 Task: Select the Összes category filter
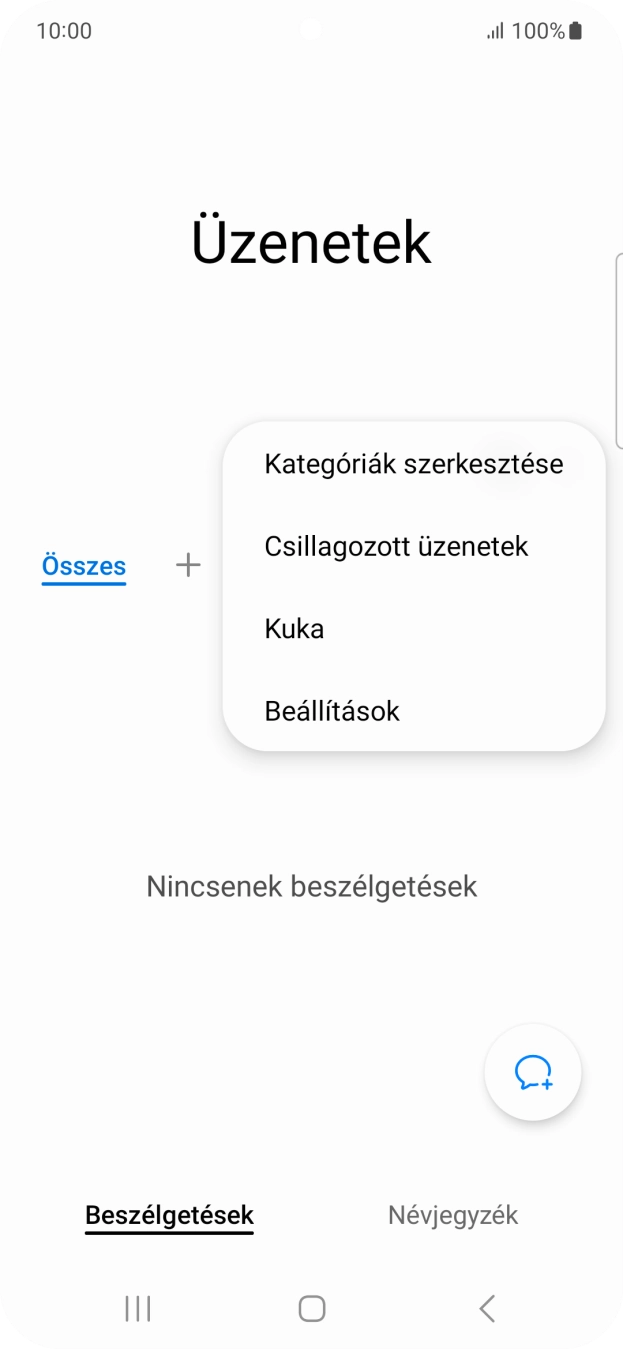click(83, 565)
